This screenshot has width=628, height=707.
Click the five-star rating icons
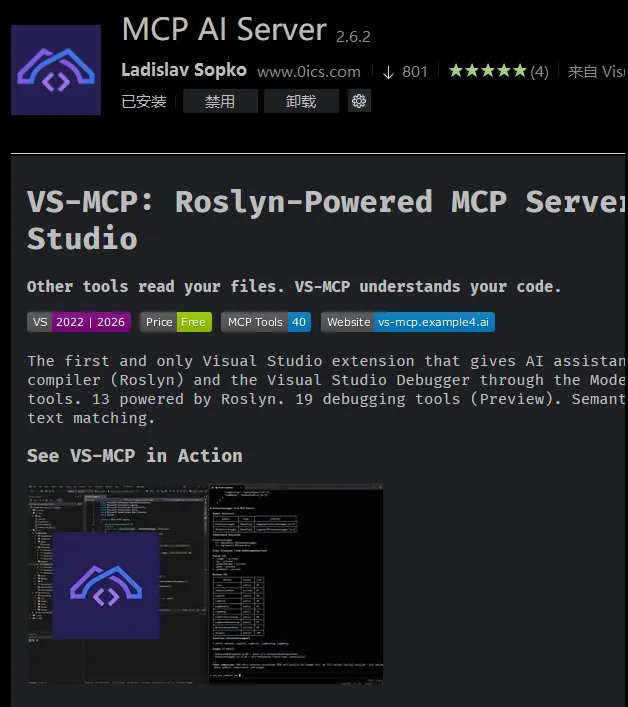click(487, 71)
